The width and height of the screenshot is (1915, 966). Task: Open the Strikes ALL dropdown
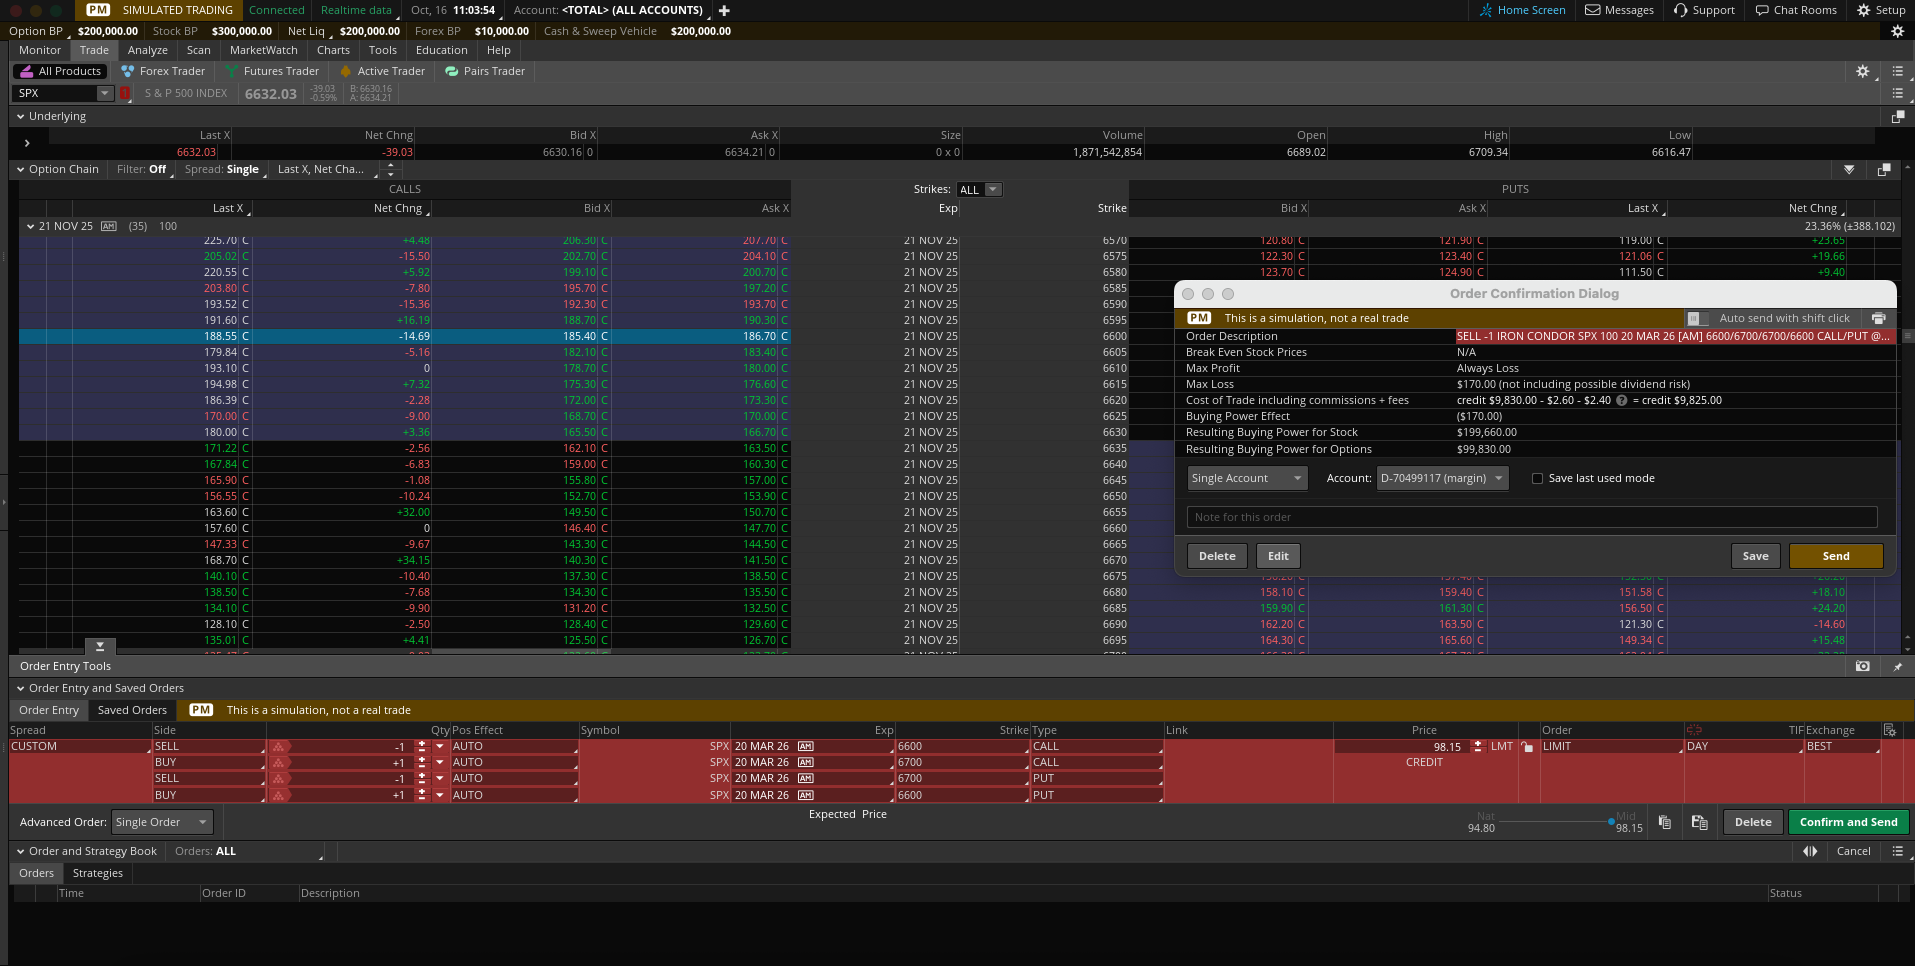click(x=978, y=189)
